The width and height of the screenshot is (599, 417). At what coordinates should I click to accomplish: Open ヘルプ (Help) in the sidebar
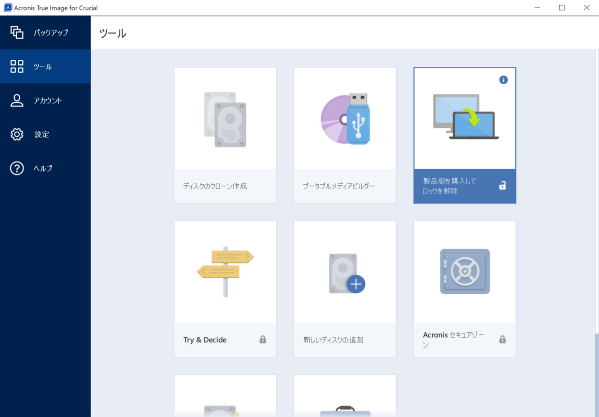click(45, 168)
